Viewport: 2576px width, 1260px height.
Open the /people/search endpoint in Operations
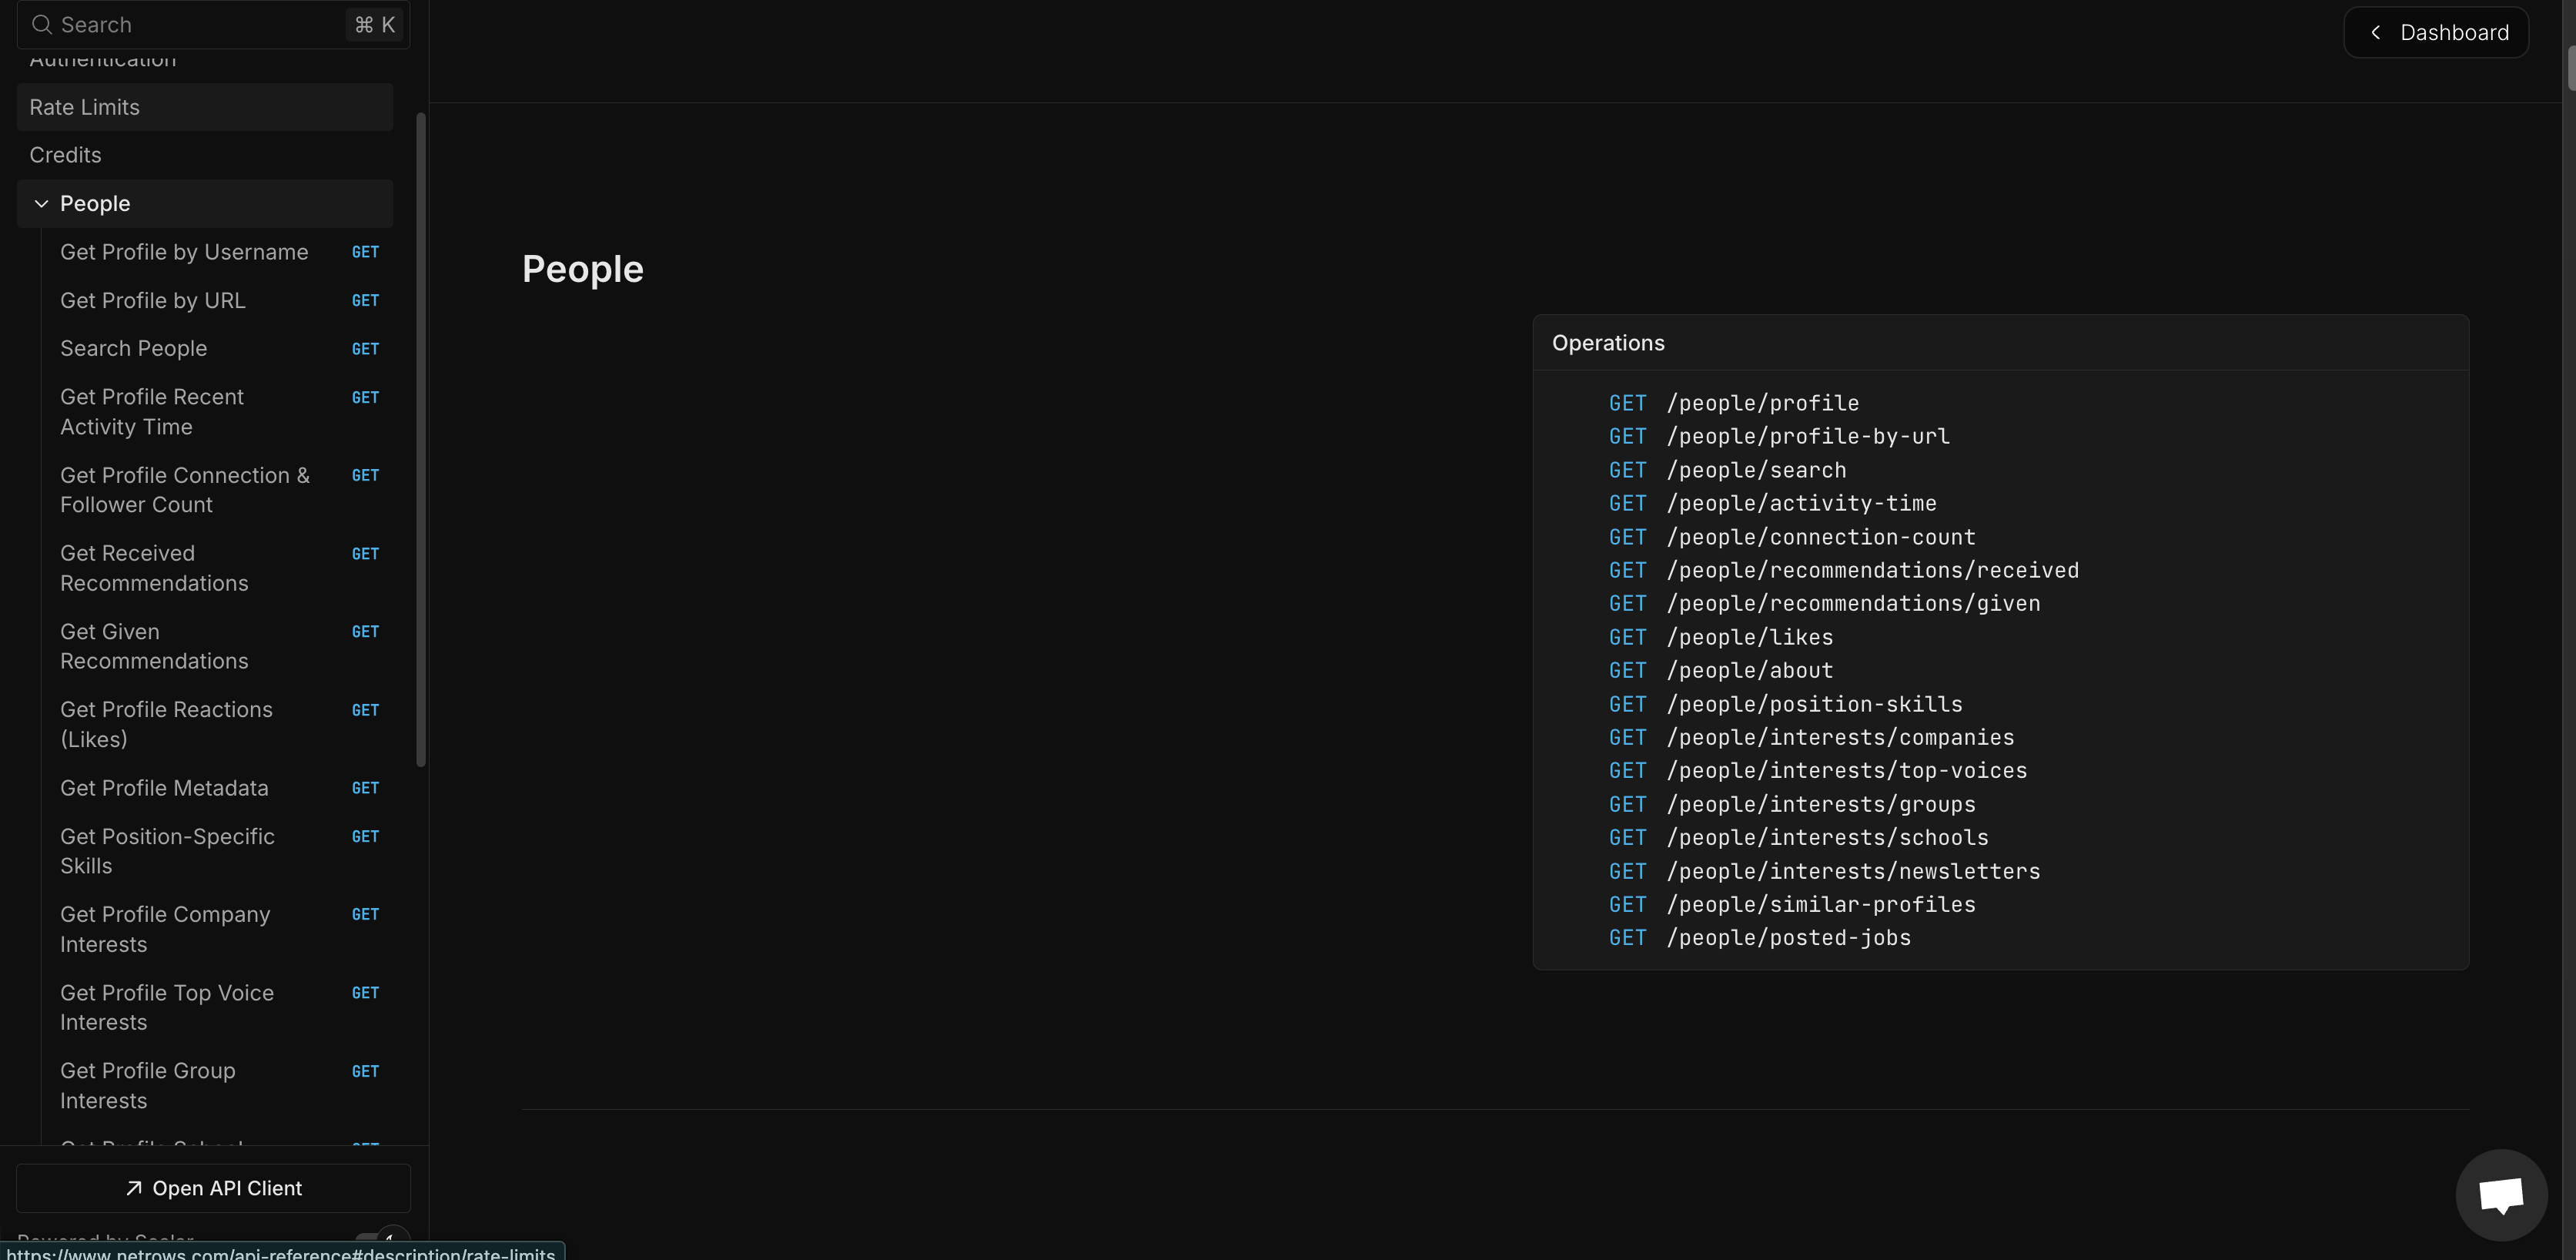pos(1756,470)
